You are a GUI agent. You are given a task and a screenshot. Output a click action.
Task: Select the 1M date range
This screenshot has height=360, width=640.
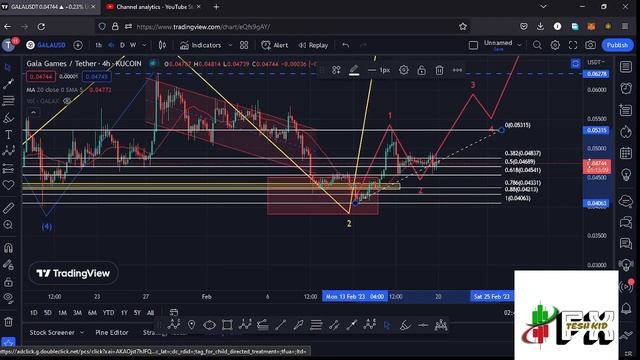[x=62, y=313]
